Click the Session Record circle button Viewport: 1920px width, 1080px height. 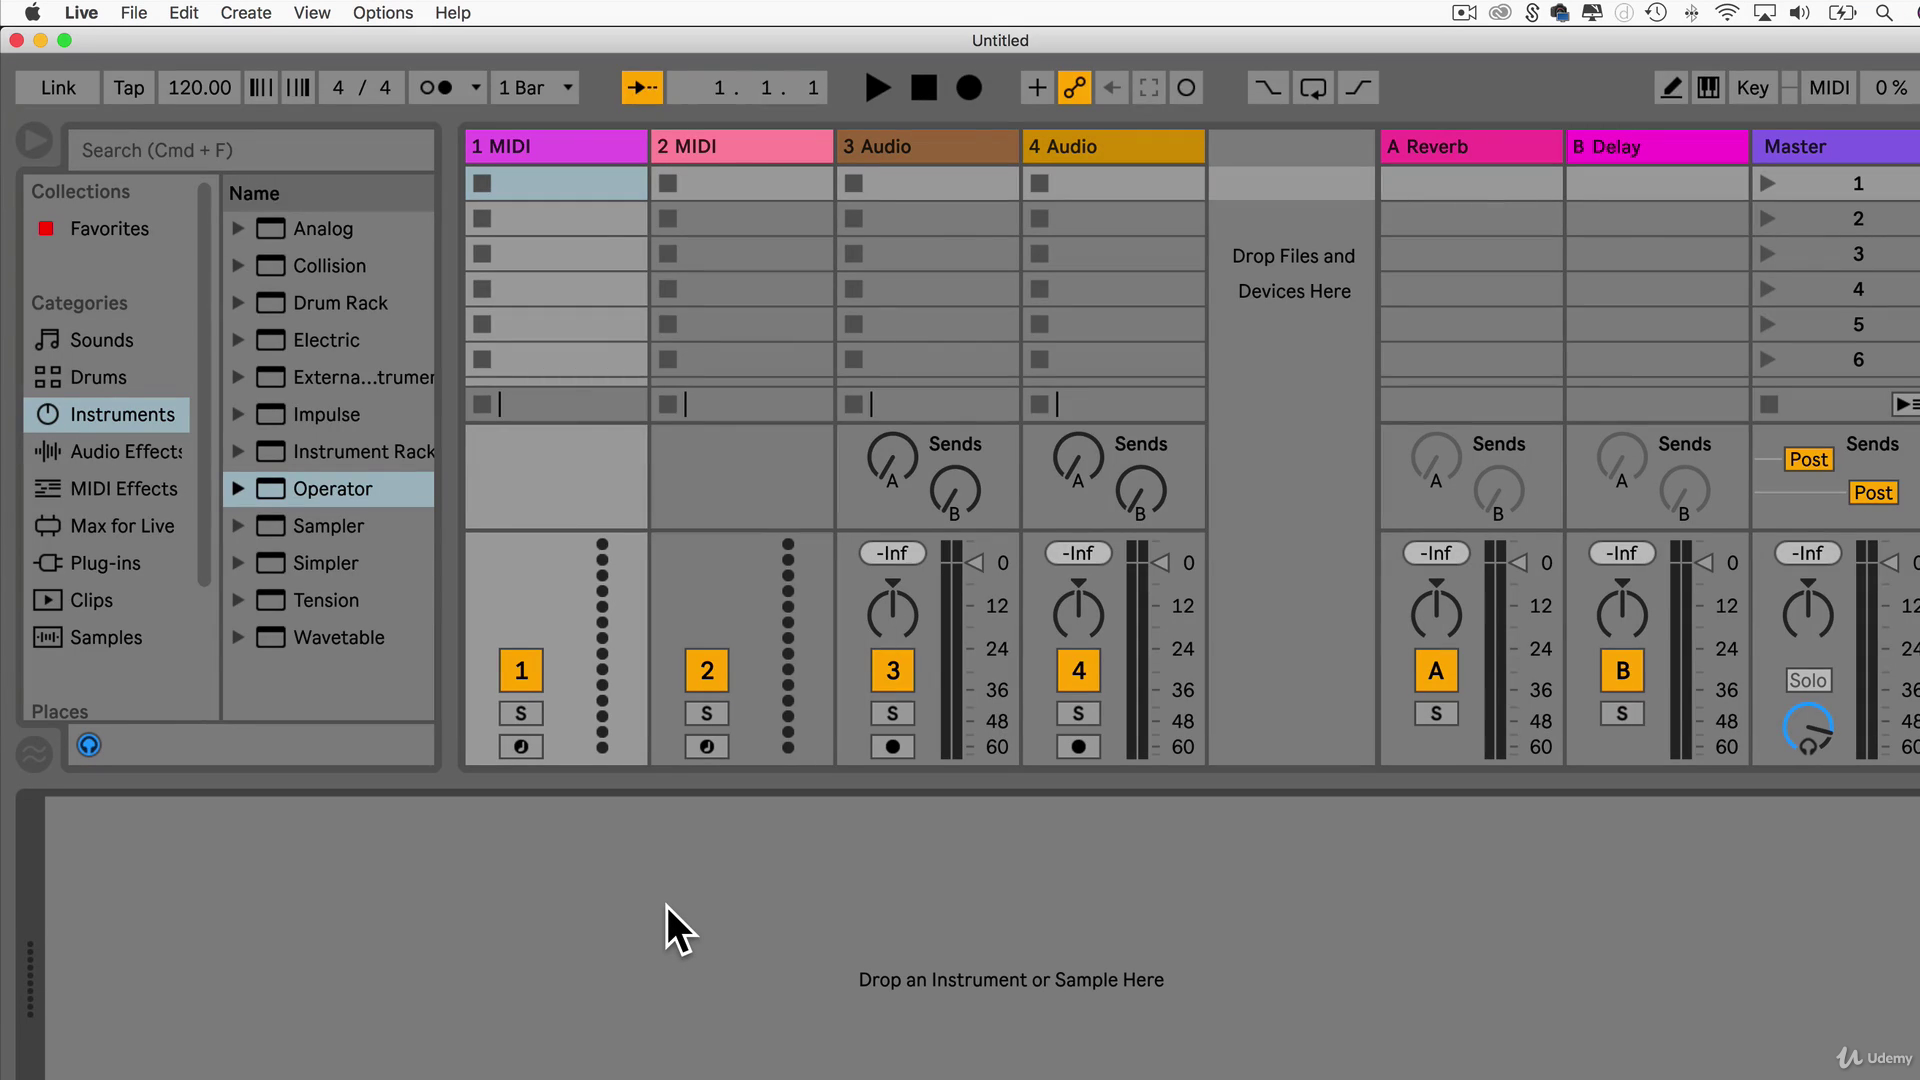pyautogui.click(x=1186, y=88)
